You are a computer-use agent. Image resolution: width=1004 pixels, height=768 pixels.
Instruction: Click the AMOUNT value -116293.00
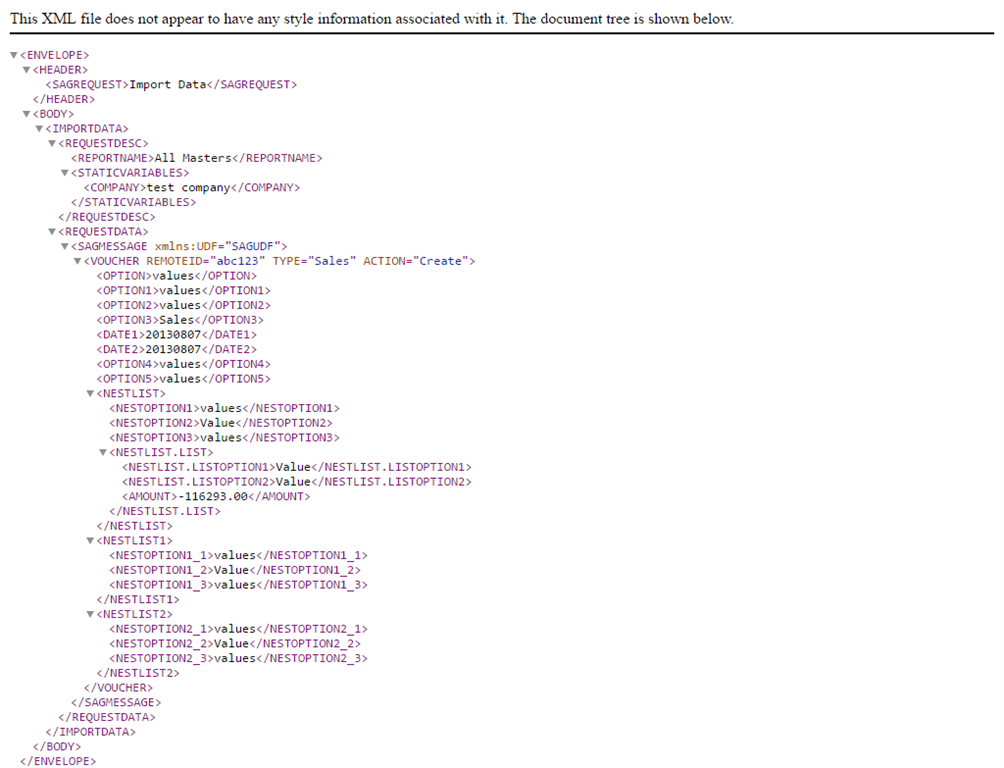(213, 497)
